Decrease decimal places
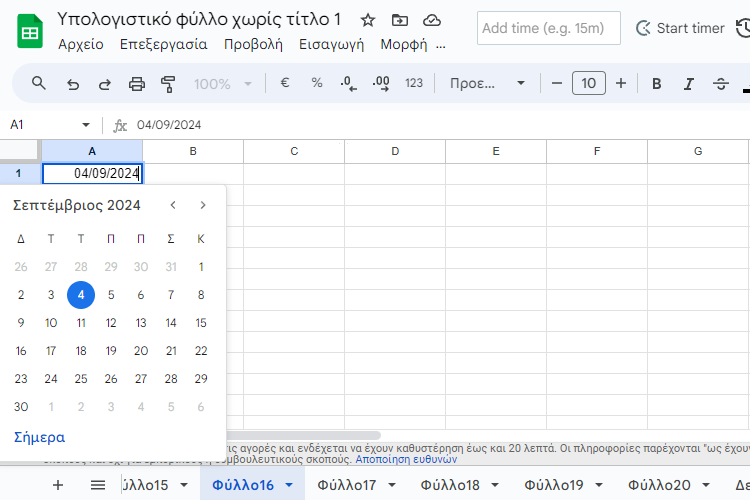 pyautogui.click(x=349, y=84)
